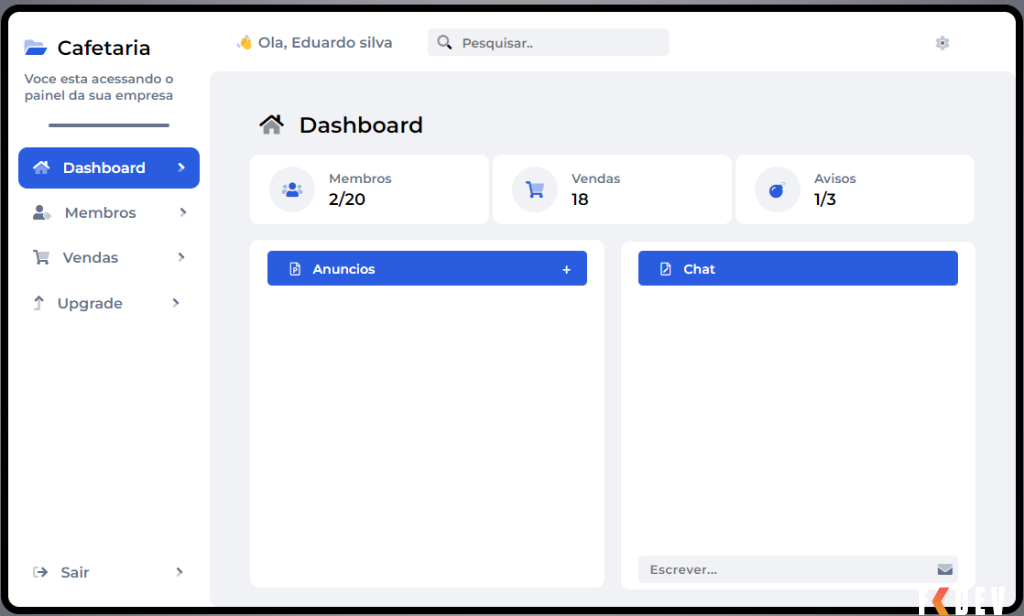Image resolution: width=1024 pixels, height=616 pixels.
Task: Click the folder icon beside Cafetaria
Action: pyautogui.click(x=37, y=46)
